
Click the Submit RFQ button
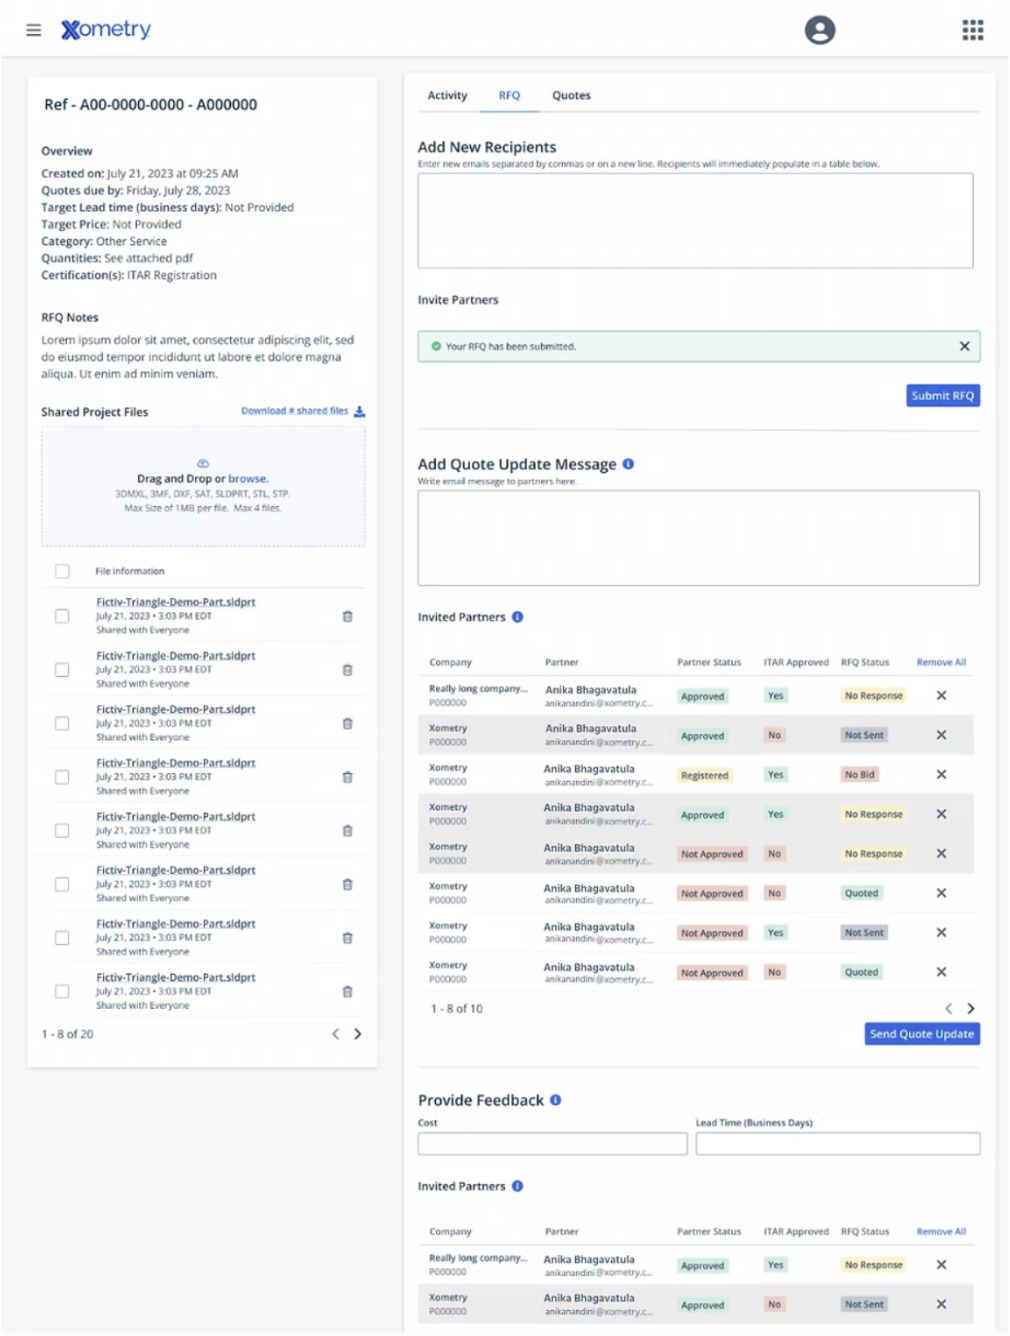(x=942, y=396)
